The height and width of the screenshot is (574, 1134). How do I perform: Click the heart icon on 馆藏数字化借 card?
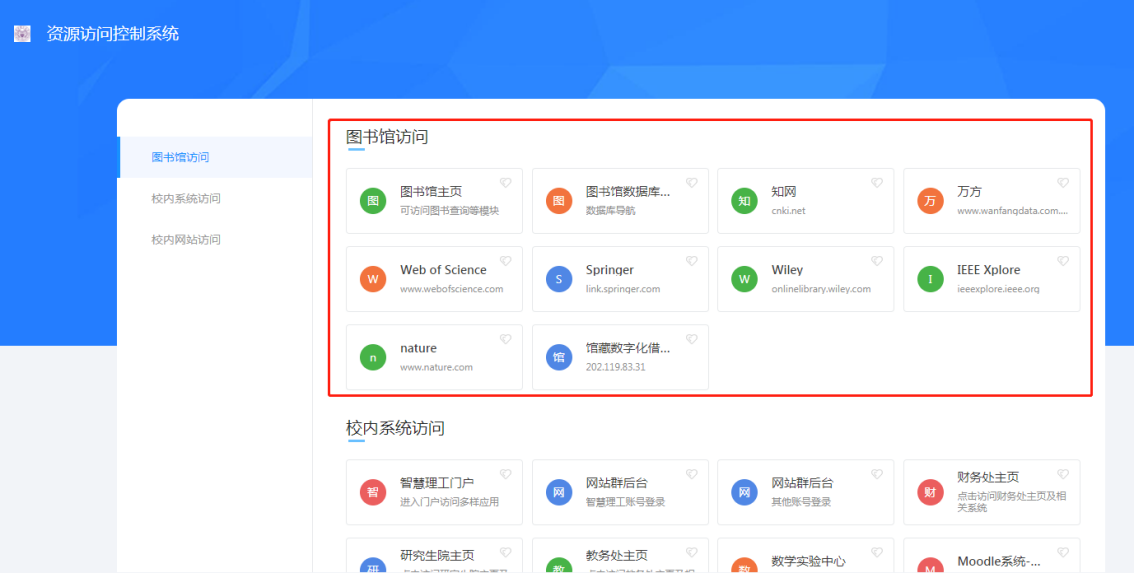coord(691,339)
